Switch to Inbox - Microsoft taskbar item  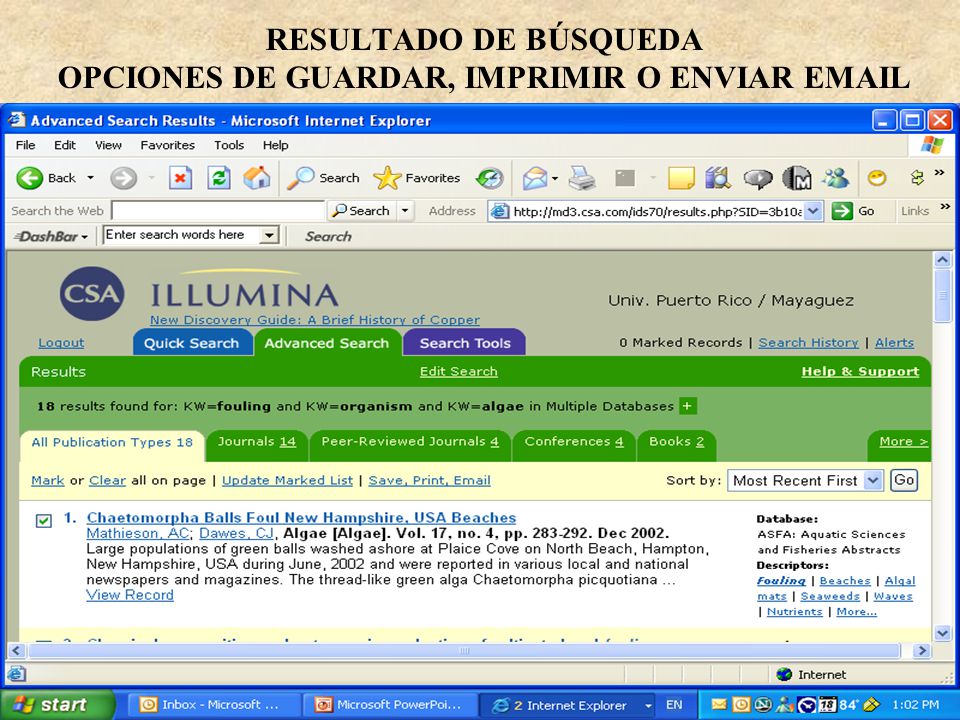coord(216,705)
